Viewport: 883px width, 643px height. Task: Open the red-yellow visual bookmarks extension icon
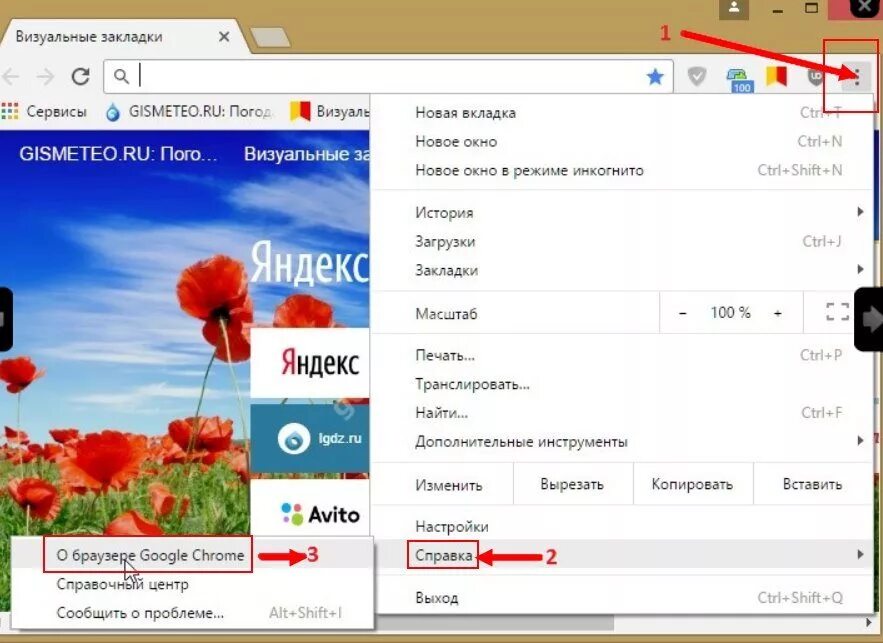776,76
